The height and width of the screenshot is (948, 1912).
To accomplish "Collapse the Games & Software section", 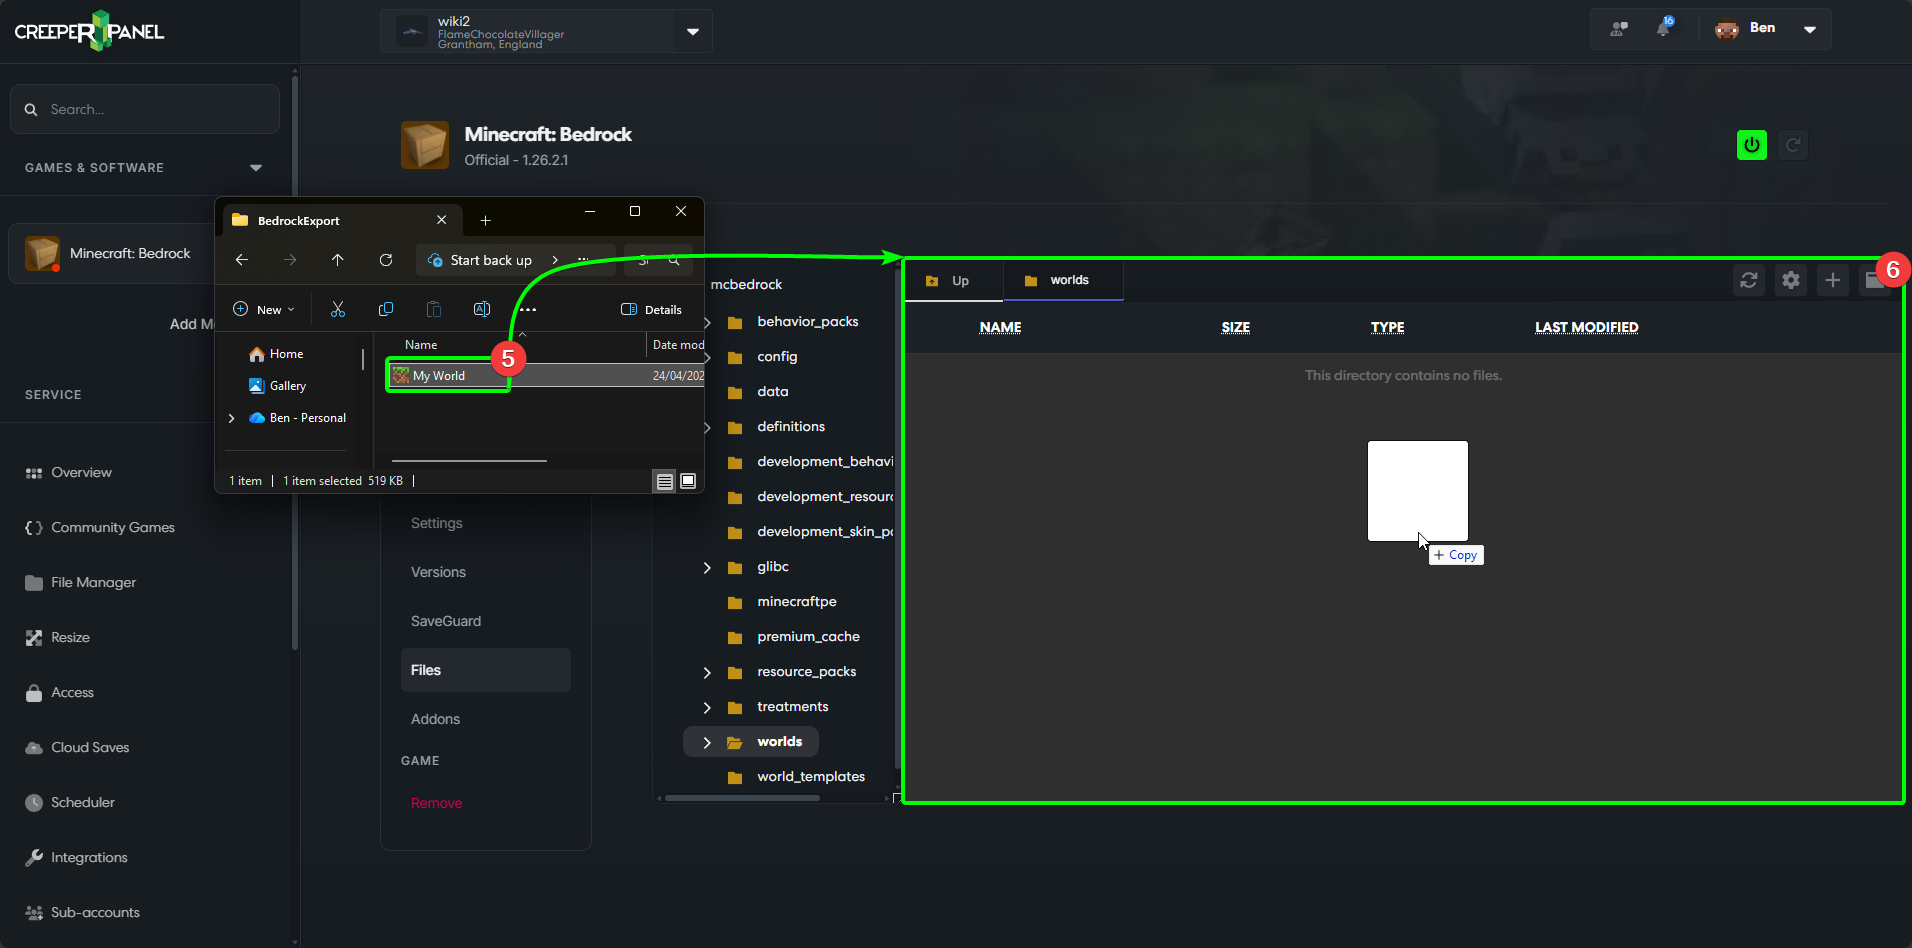I will coord(256,168).
